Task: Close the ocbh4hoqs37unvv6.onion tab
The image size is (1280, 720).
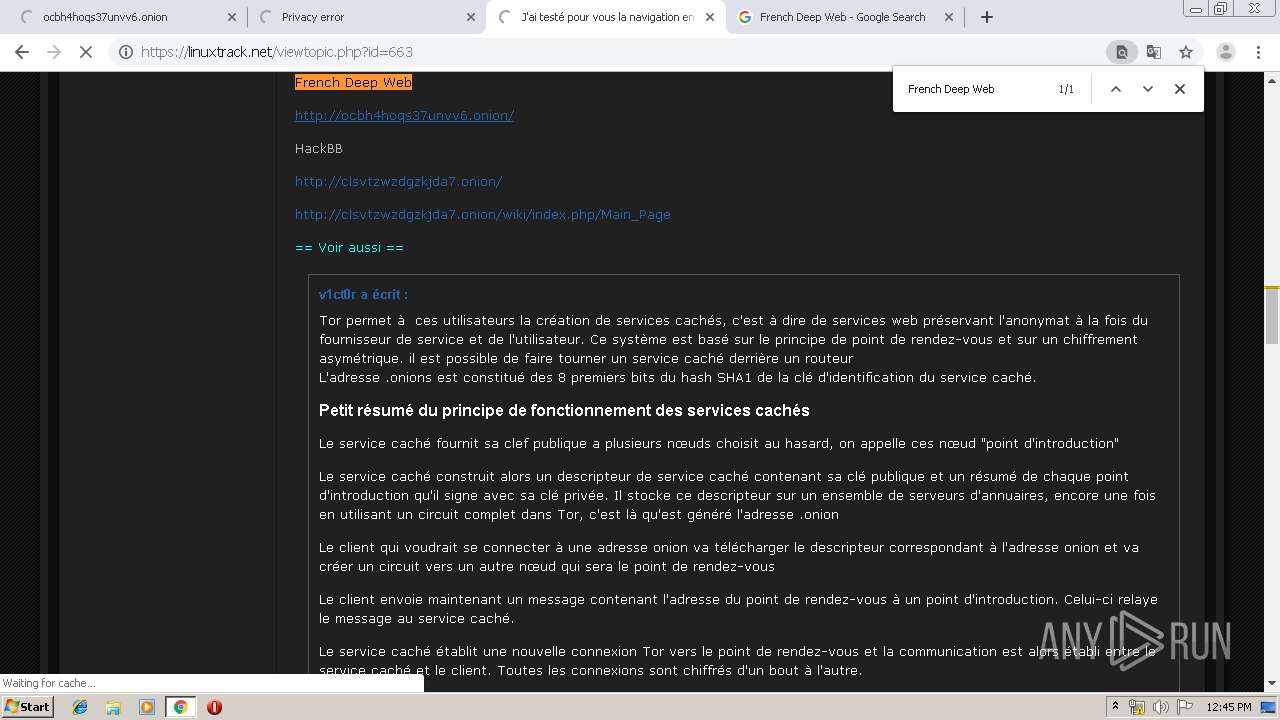Action: tap(232, 17)
